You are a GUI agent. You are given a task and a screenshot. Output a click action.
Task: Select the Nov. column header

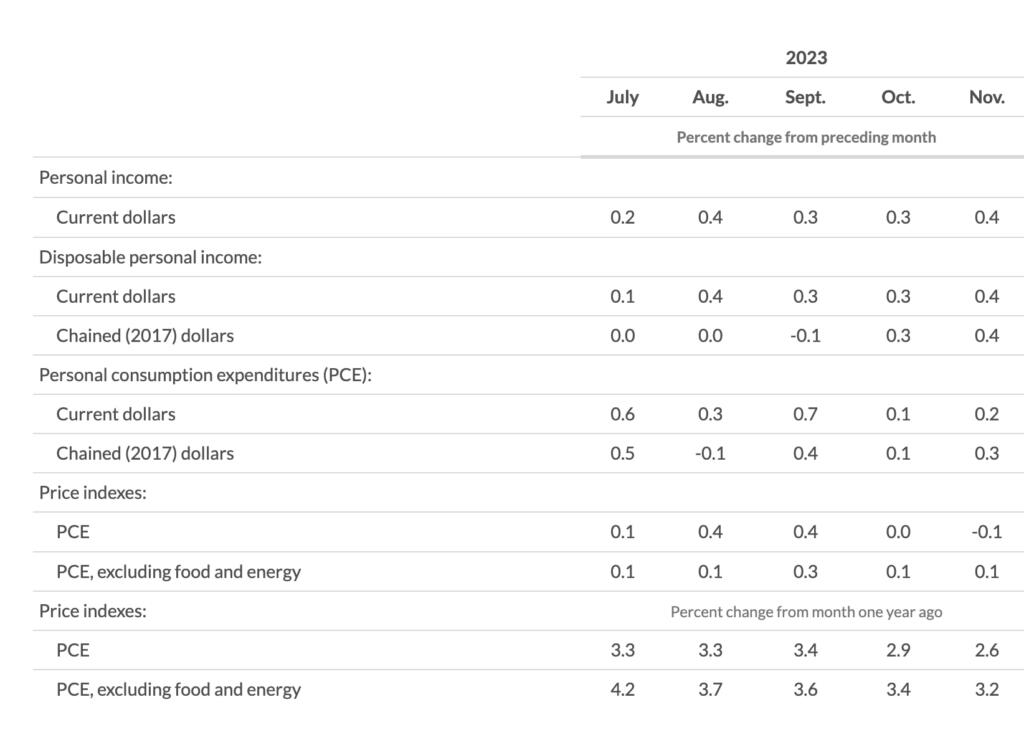coord(986,97)
